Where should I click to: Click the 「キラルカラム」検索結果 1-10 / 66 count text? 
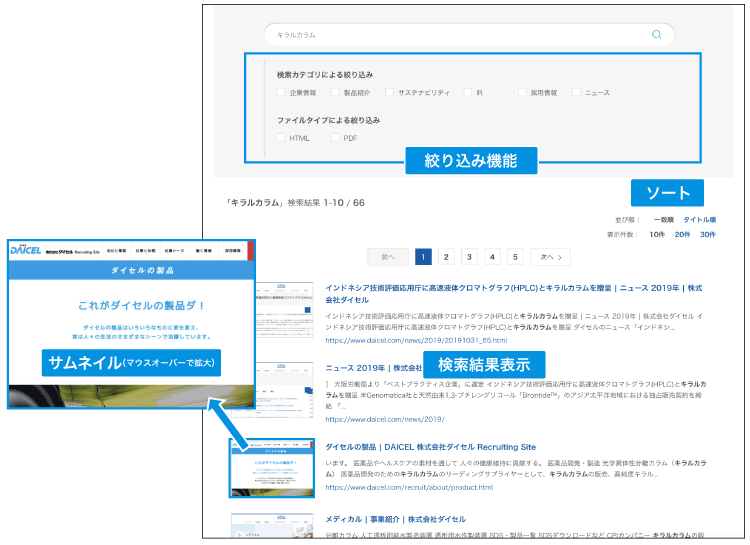point(295,203)
